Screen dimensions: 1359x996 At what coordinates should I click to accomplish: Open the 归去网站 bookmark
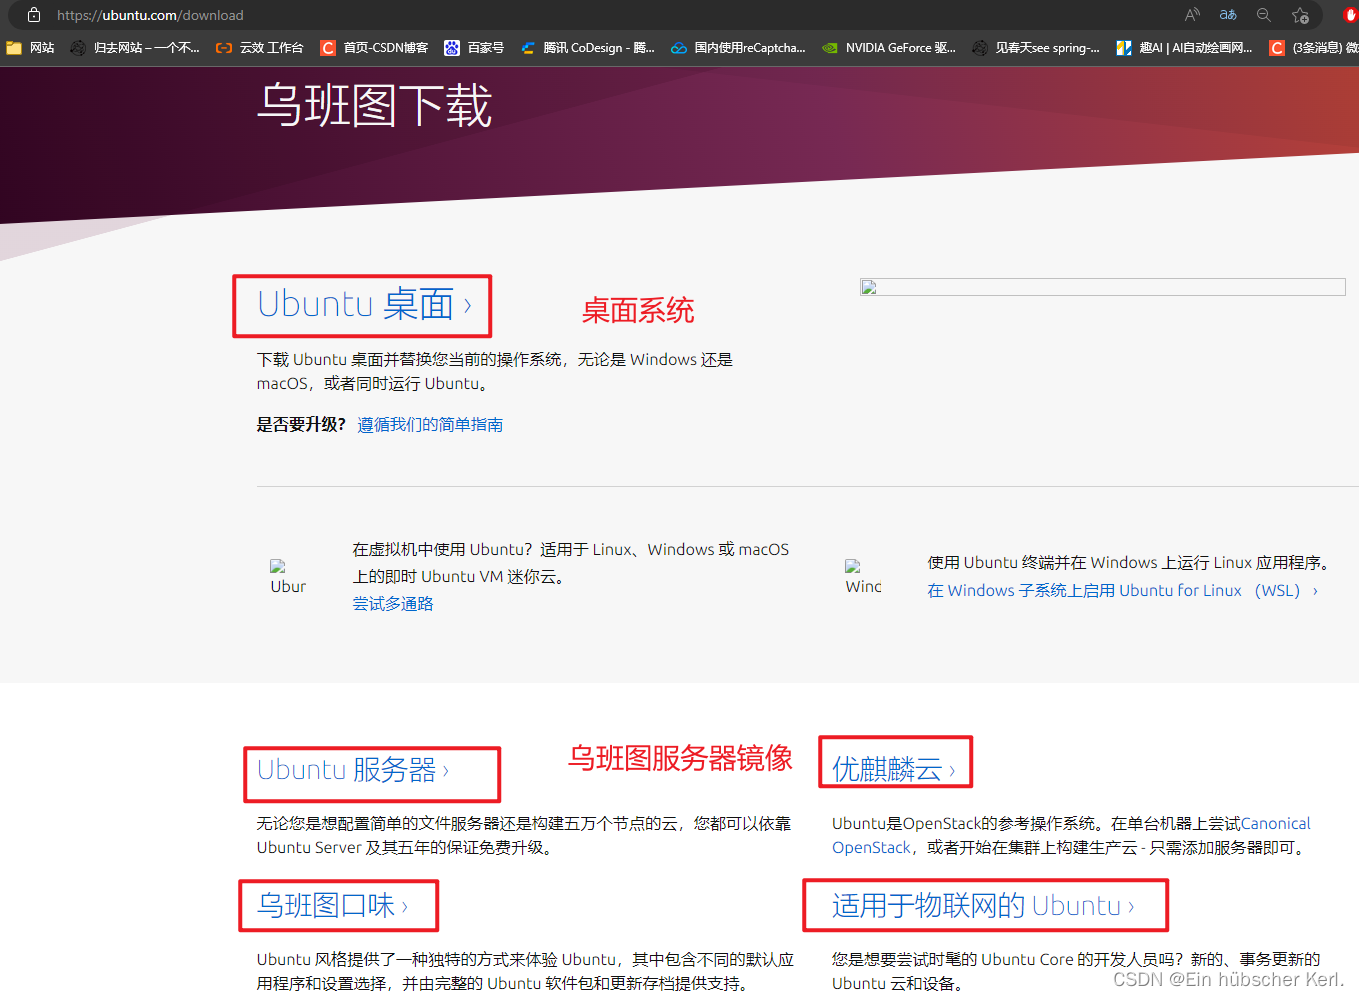click(x=135, y=47)
